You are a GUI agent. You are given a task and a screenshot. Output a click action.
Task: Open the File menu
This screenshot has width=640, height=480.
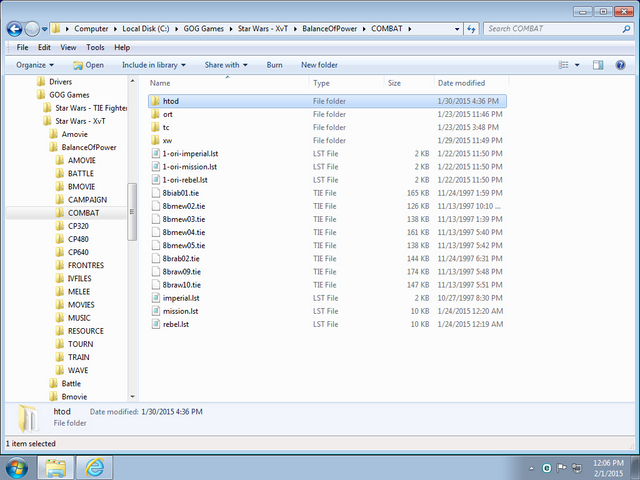22,47
